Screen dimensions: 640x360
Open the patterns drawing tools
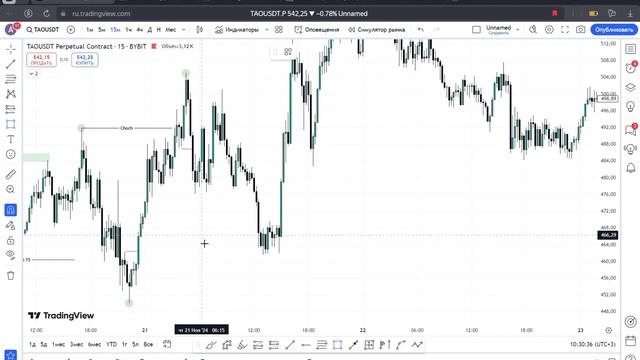[x=11, y=94]
